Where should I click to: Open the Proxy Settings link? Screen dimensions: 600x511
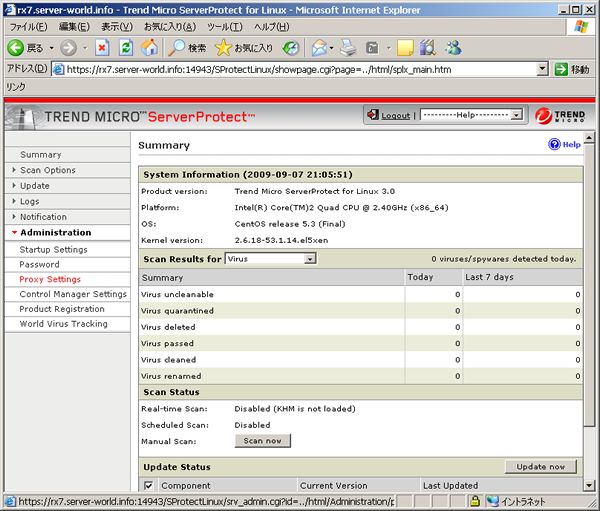coord(50,279)
